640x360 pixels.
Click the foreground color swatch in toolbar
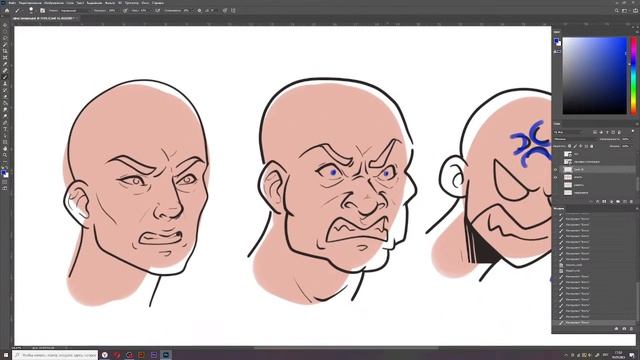(3, 172)
